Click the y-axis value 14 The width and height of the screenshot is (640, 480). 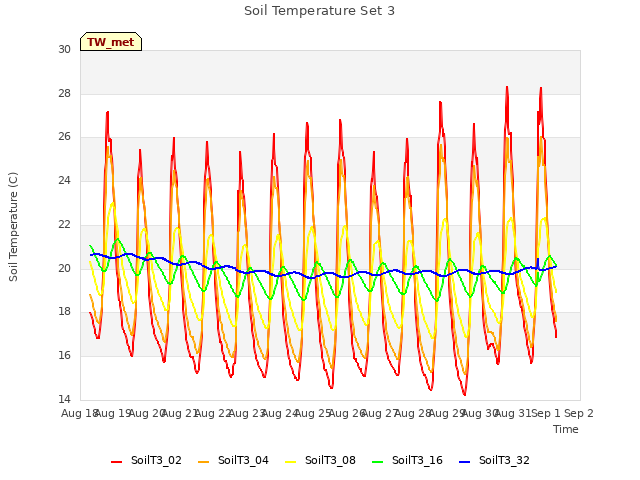[64, 399]
